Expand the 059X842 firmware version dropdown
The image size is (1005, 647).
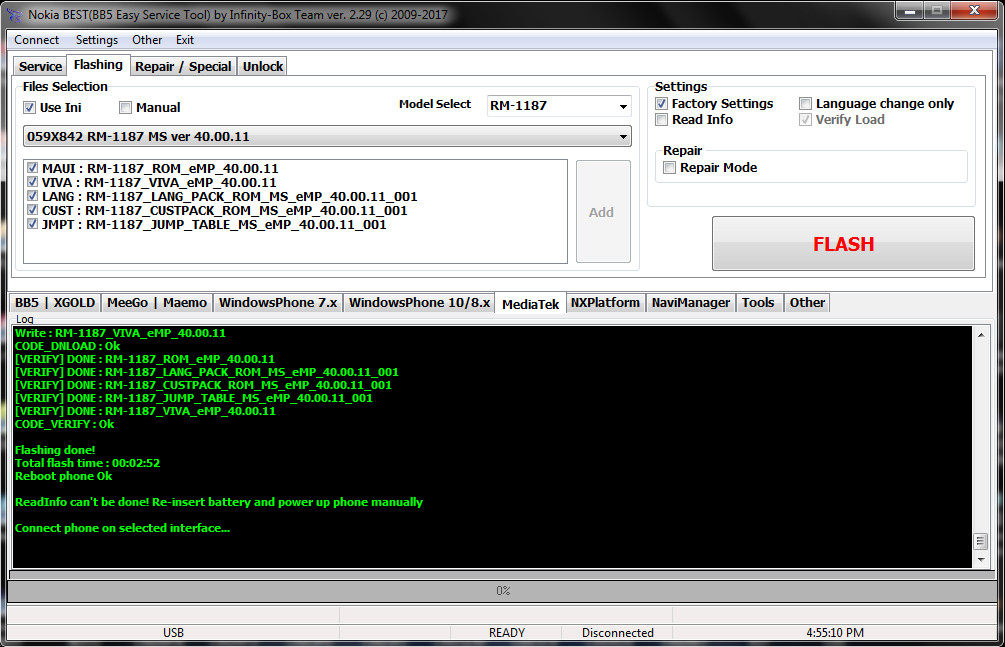click(327, 137)
